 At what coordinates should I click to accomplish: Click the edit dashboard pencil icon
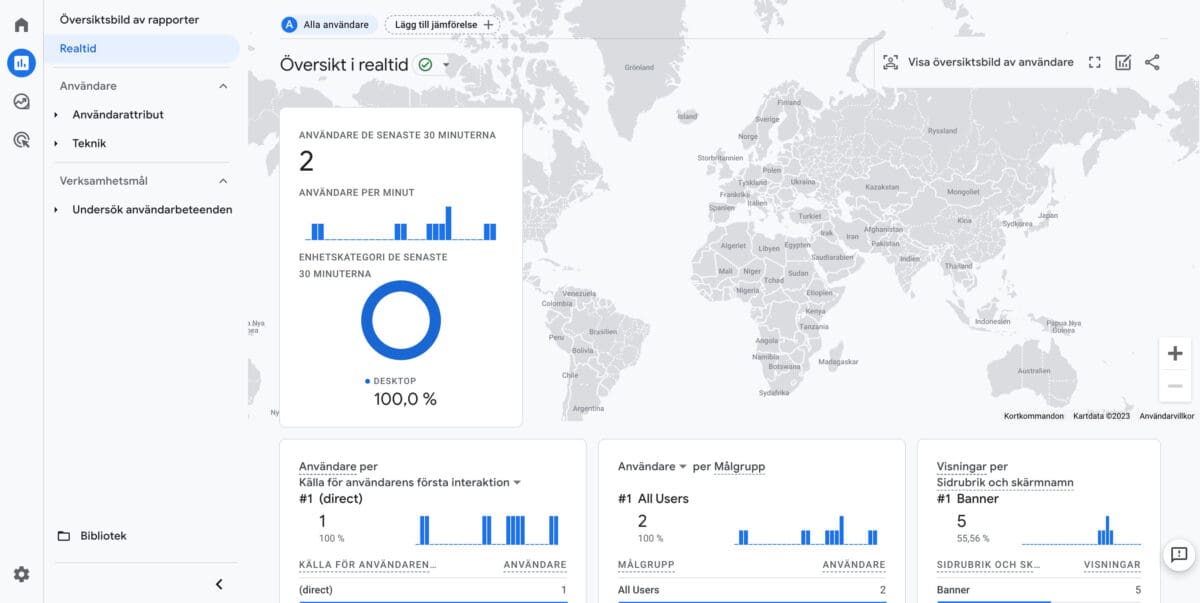(1122, 61)
